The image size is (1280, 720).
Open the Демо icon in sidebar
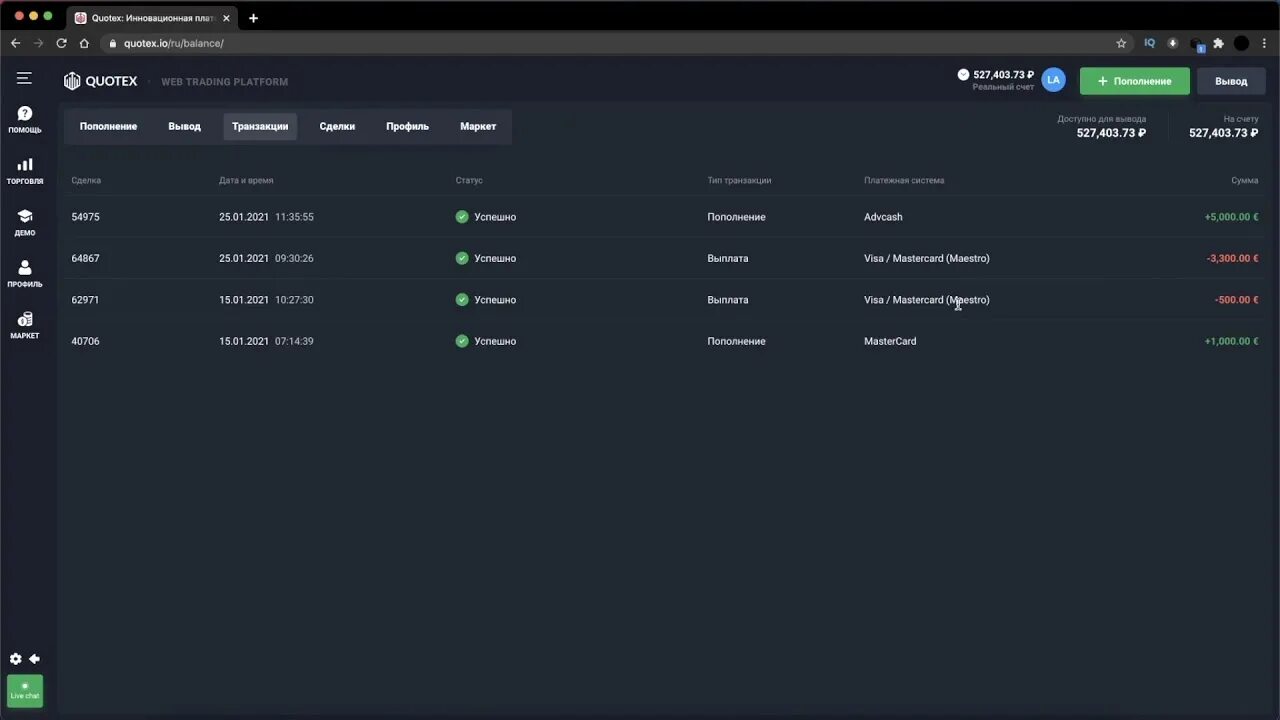(25, 222)
